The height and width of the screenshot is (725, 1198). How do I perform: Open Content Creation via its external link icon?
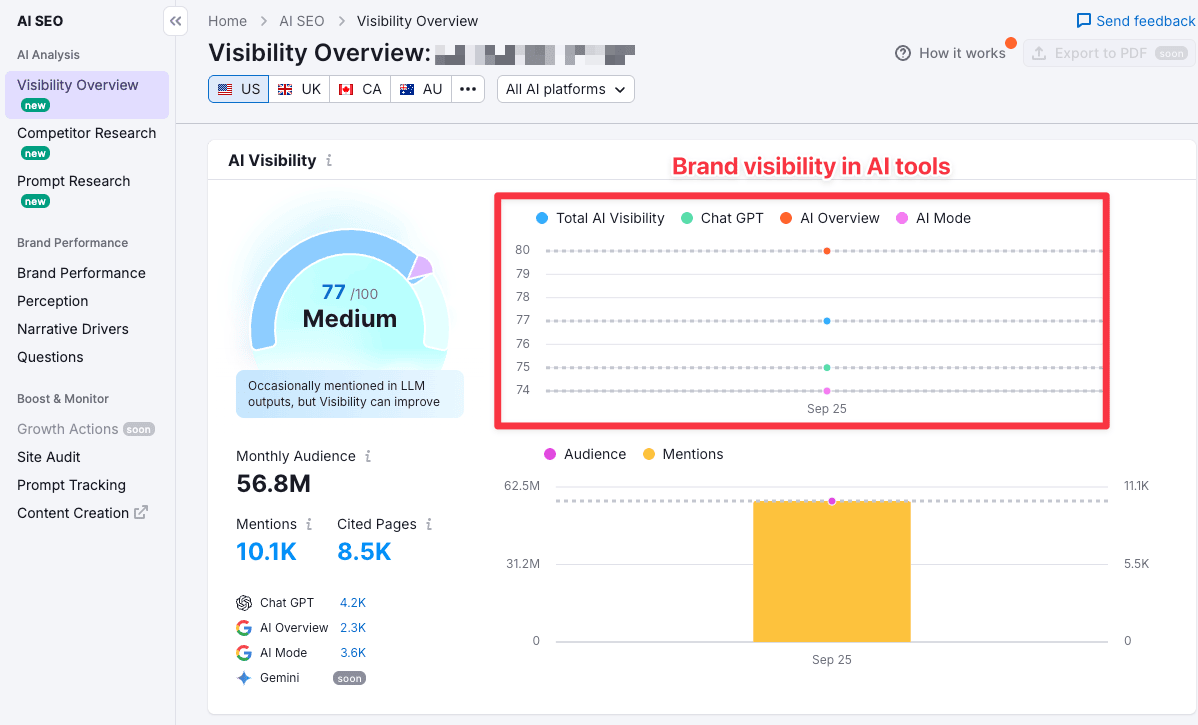coord(142,513)
